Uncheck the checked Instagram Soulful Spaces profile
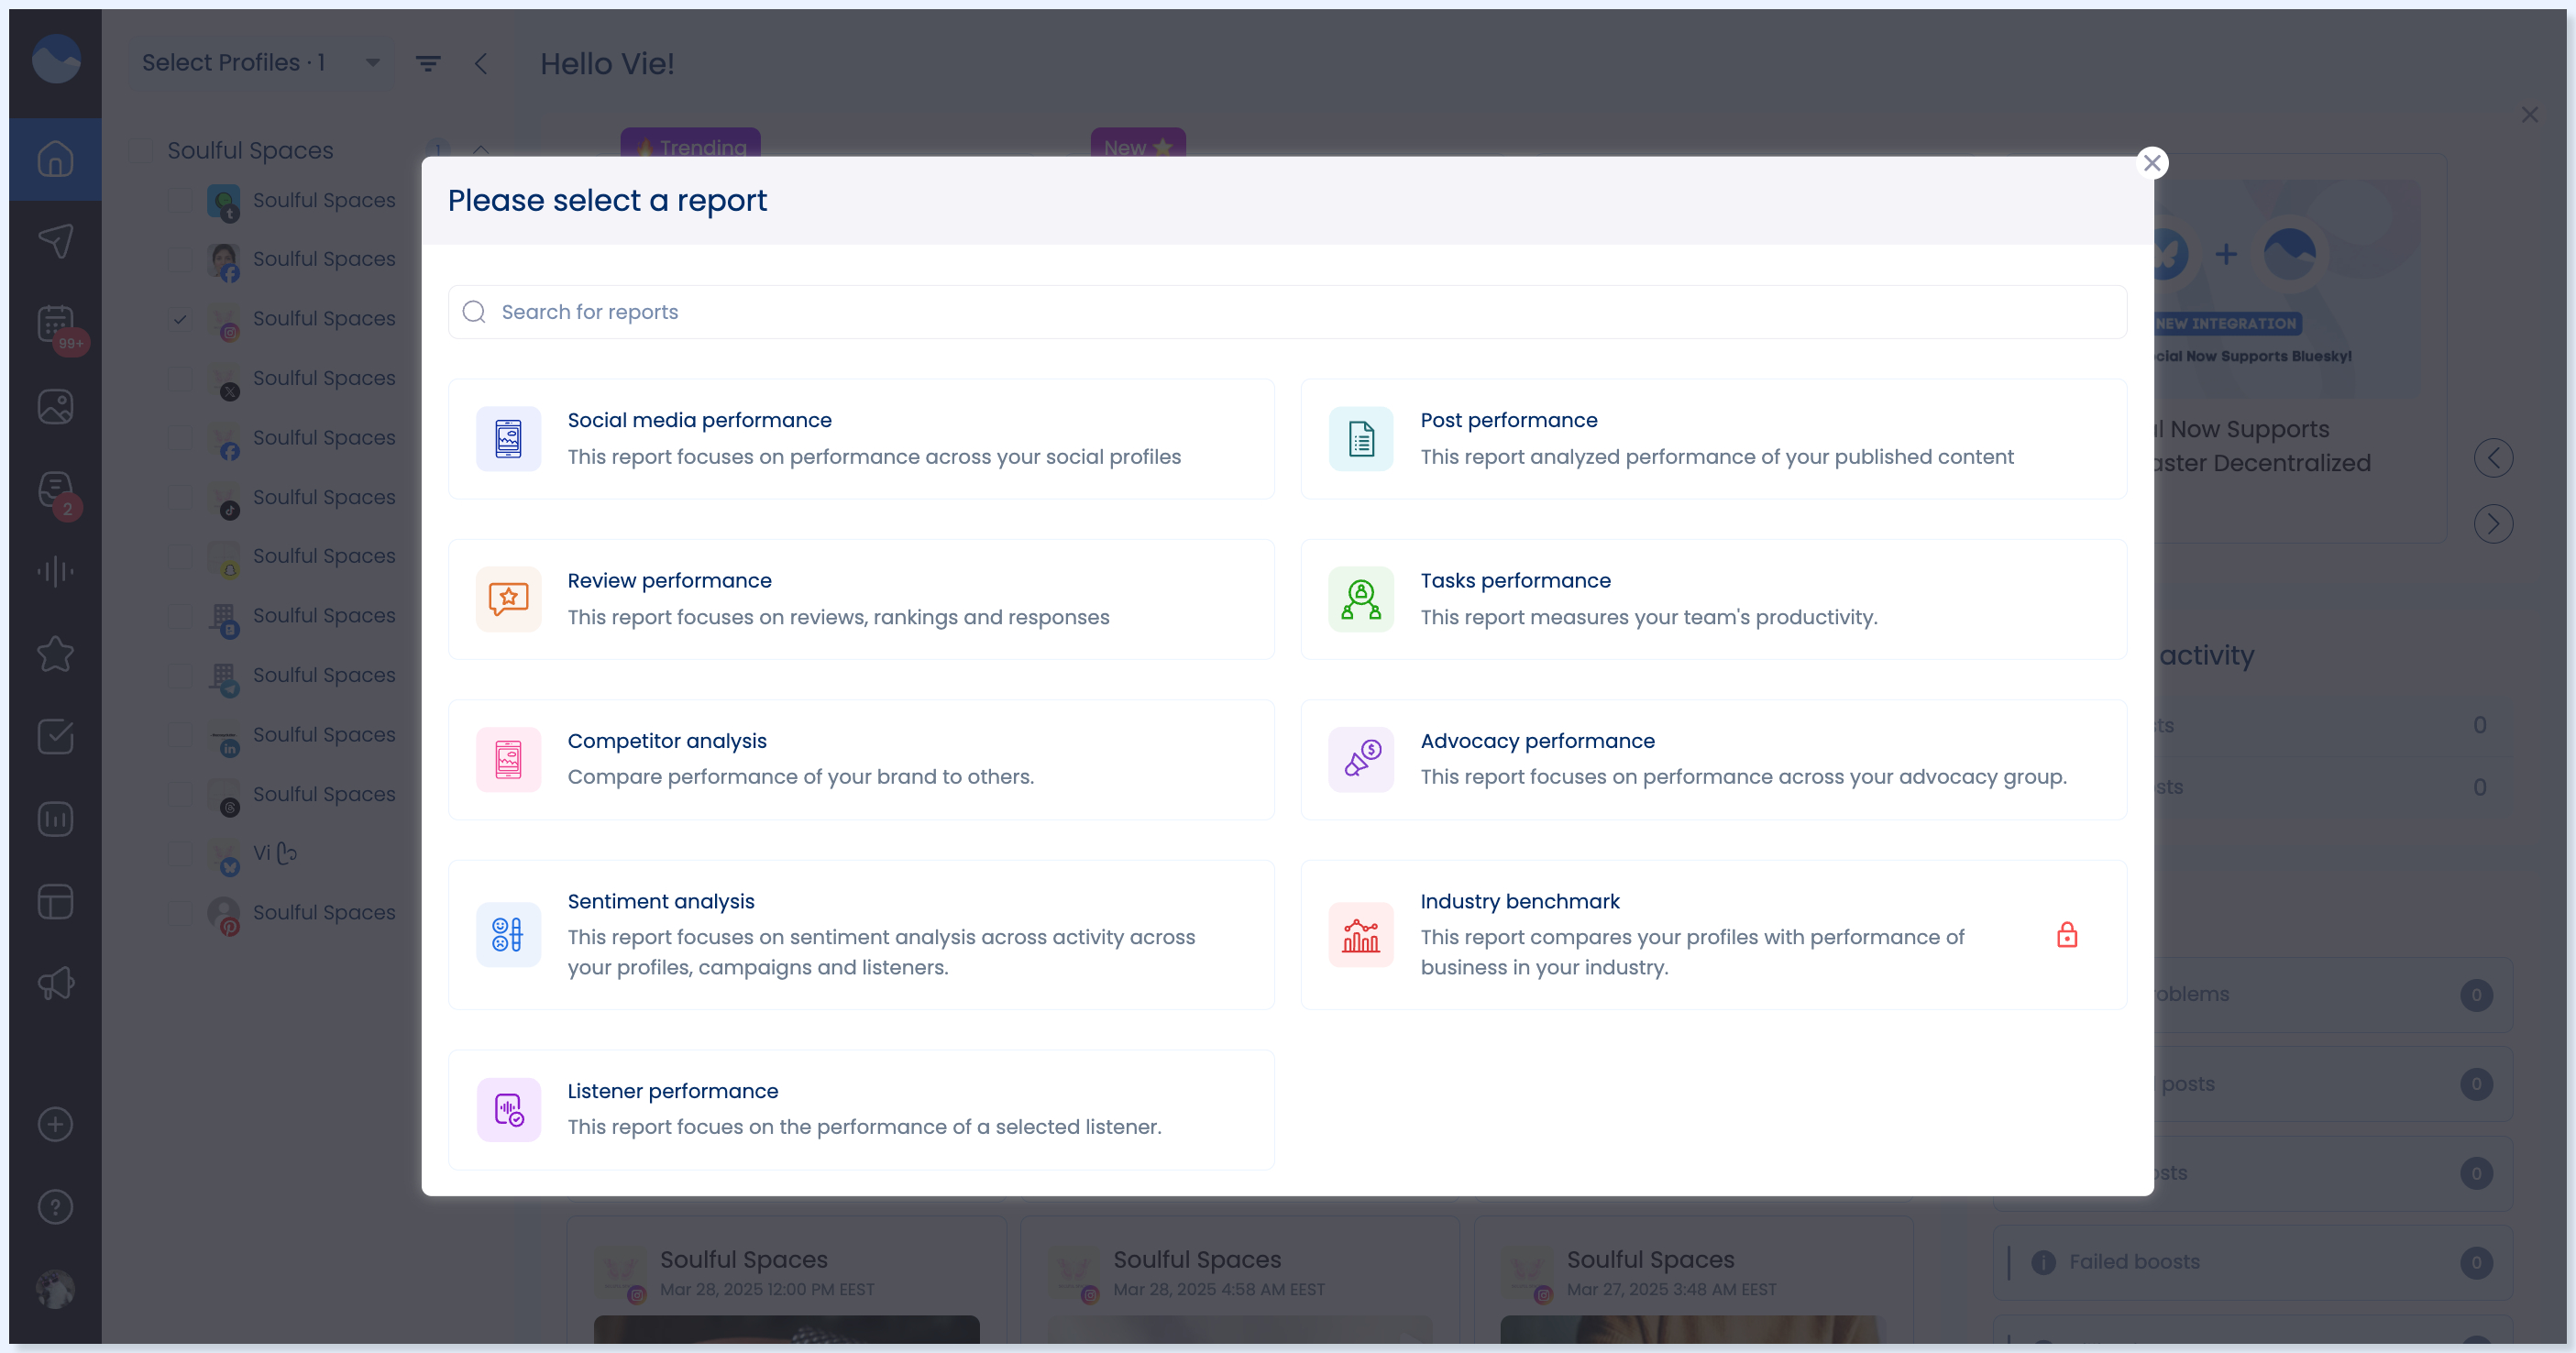2576x1353 pixels. [180, 319]
